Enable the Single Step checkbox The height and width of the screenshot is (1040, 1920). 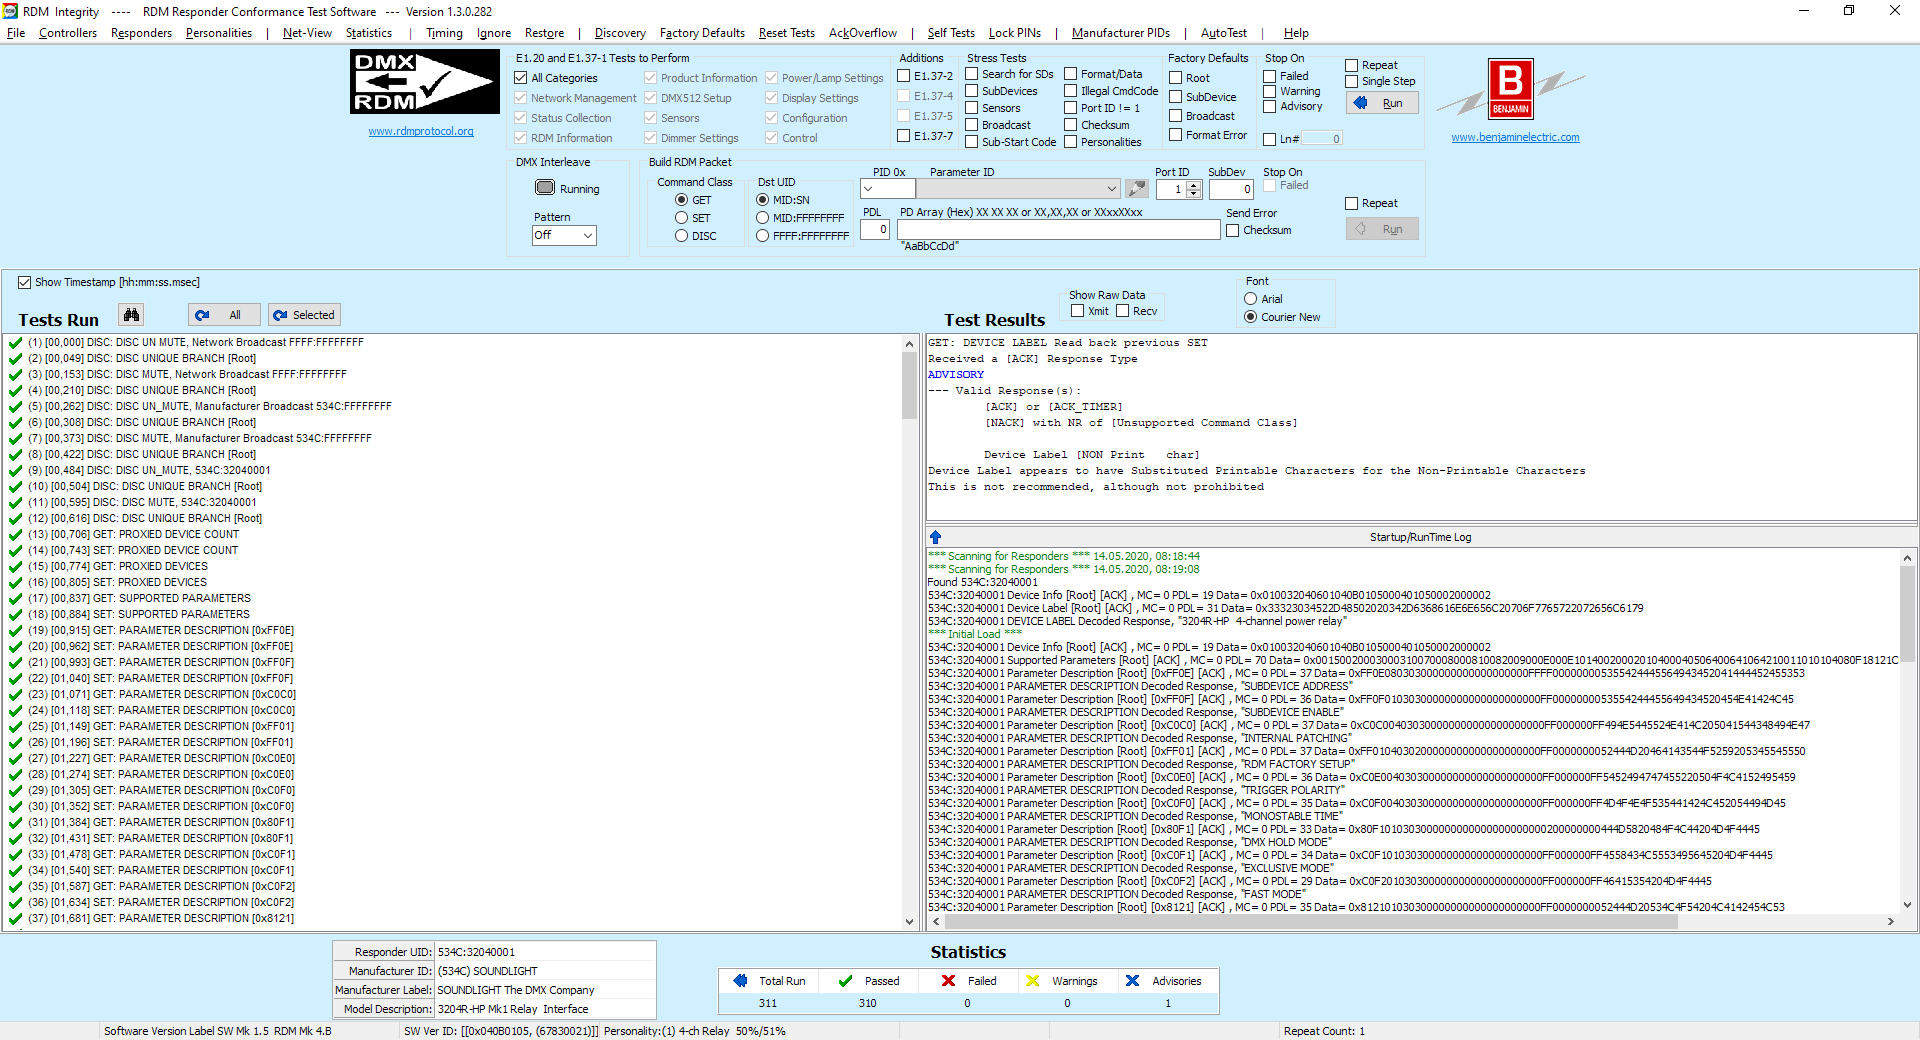coord(1352,82)
